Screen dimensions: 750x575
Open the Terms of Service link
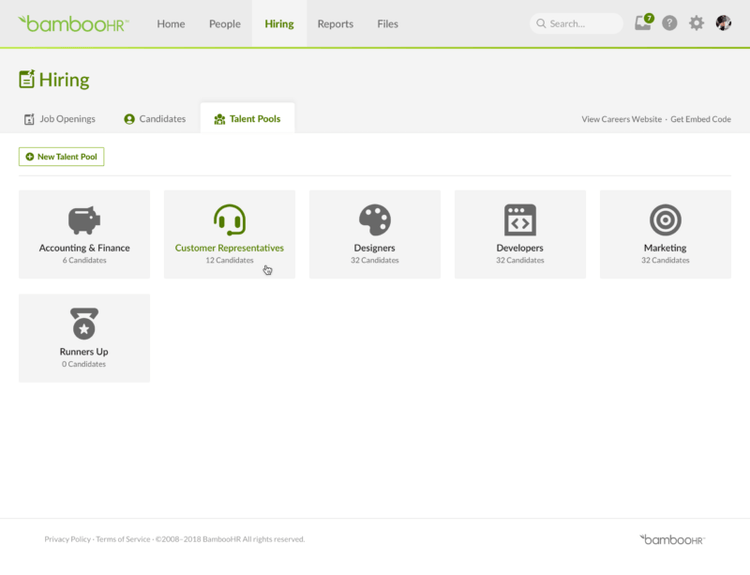pyautogui.click(x=123, y=539)
